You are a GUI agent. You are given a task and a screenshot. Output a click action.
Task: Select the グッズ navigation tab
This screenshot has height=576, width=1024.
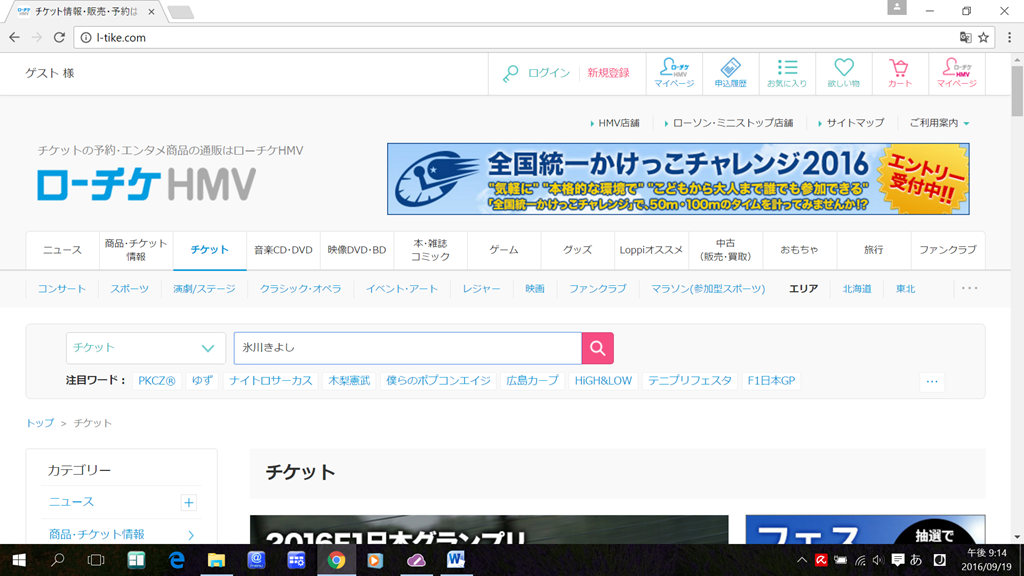coord(577,249)
